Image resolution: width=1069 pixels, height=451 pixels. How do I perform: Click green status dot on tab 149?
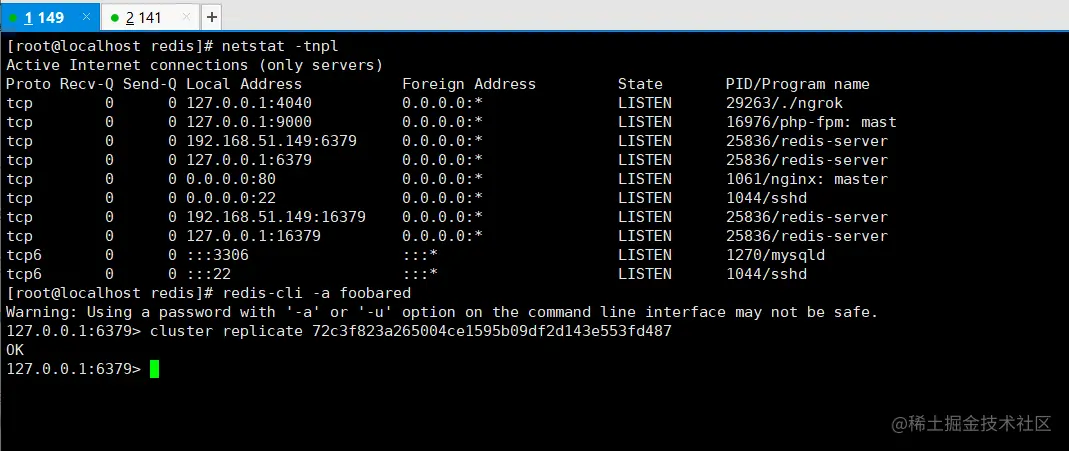(13, 18)
